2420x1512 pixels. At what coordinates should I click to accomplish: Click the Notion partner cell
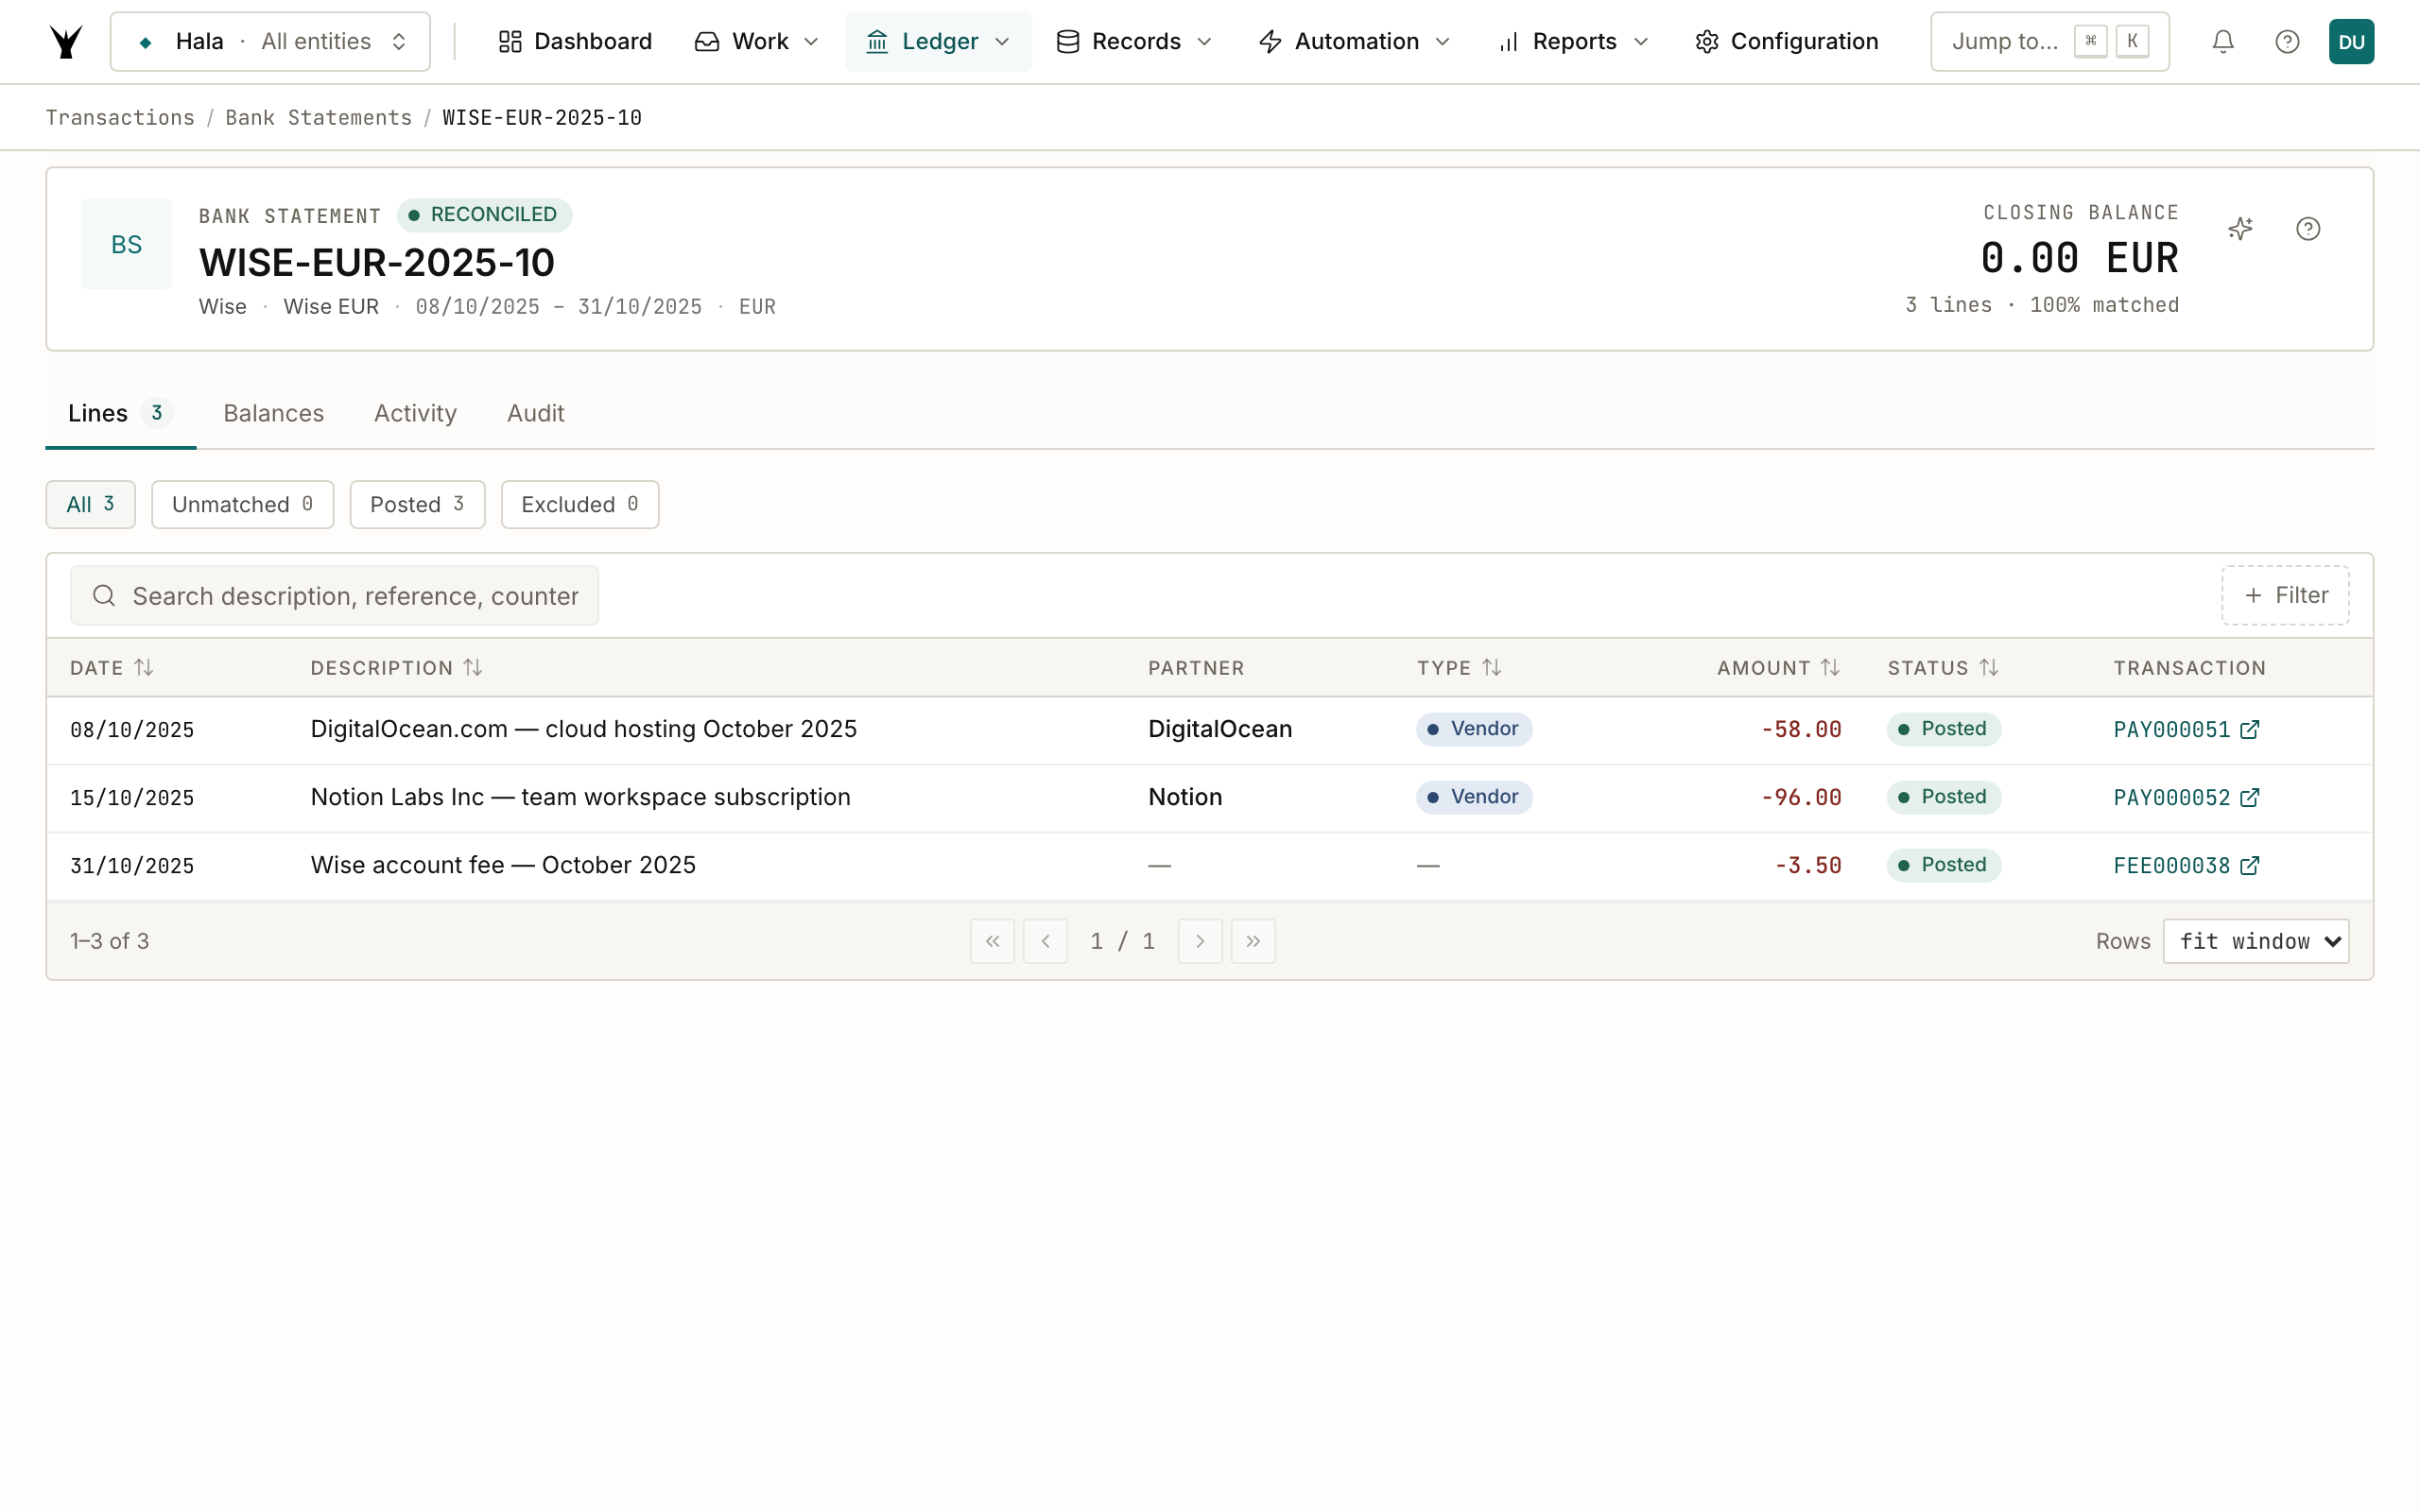tap(1185, 798)
